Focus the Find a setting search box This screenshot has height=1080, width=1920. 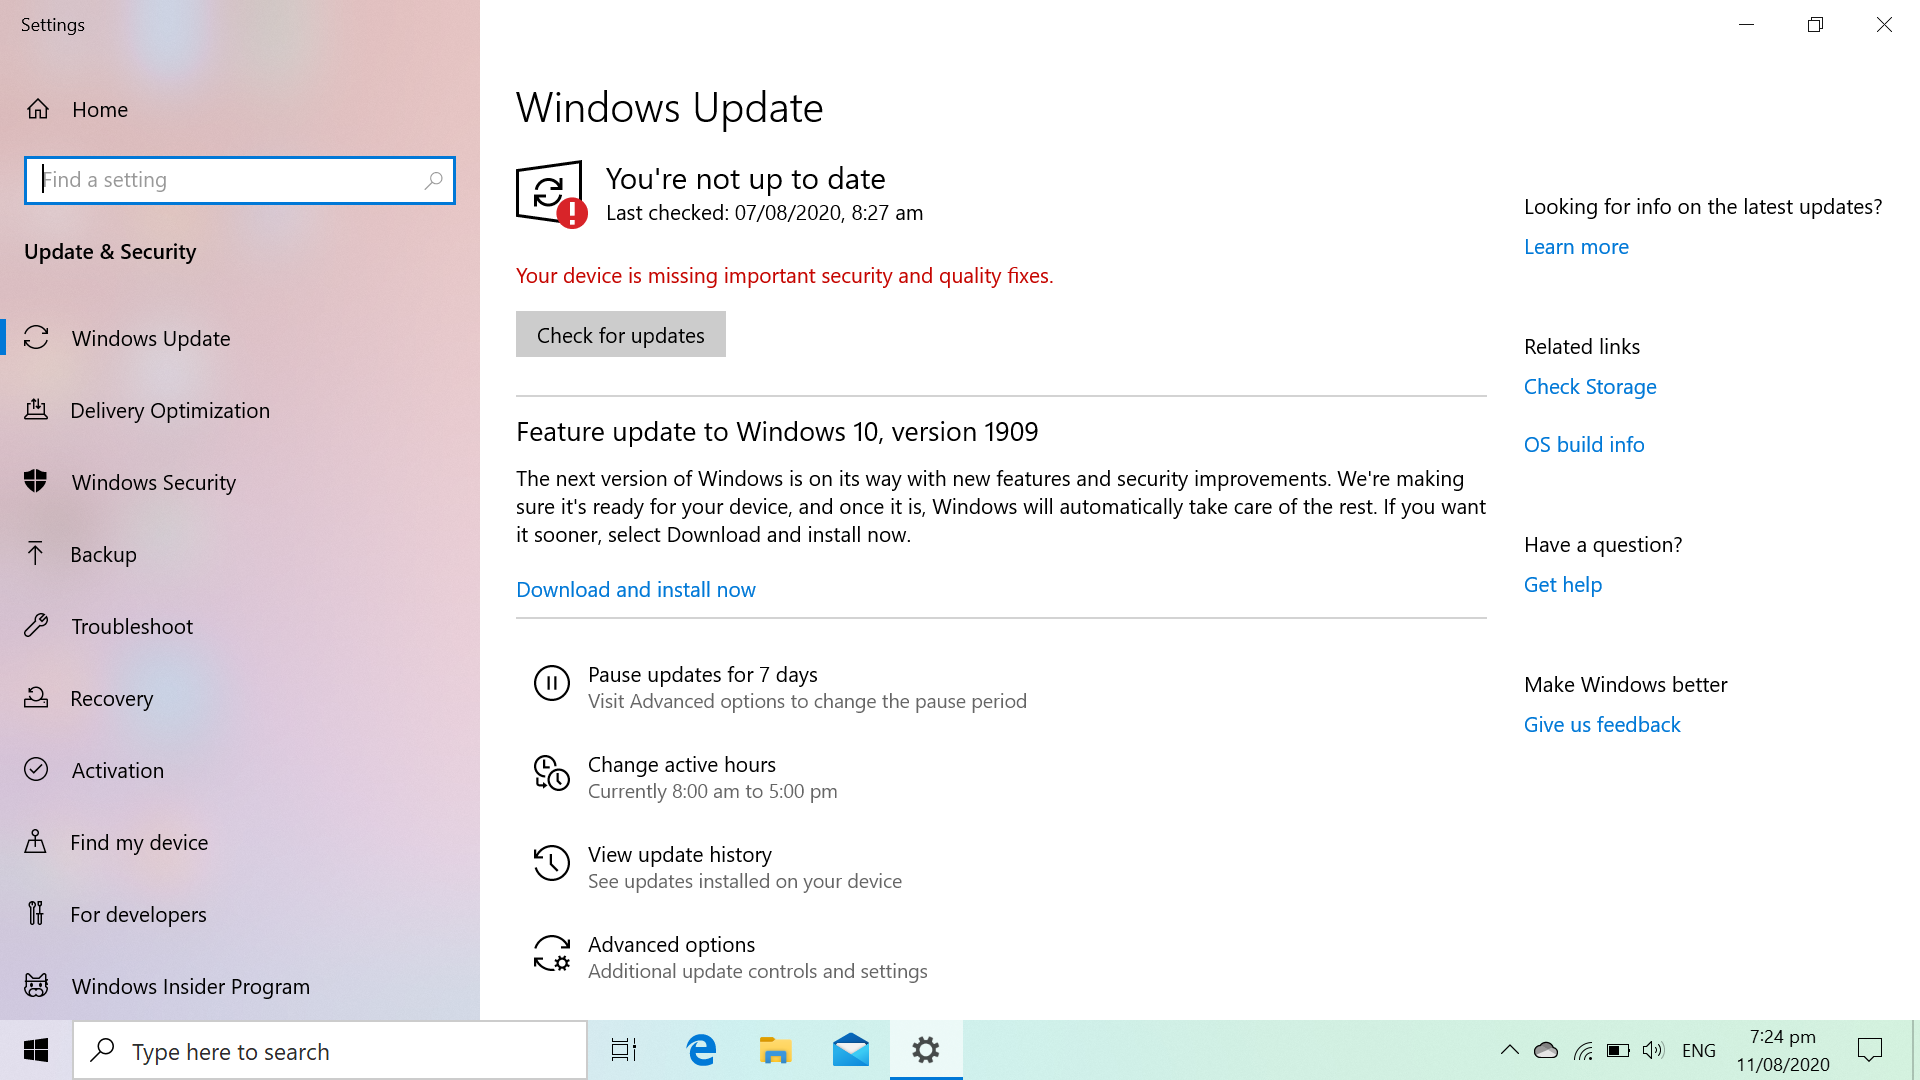coord(240,180)
